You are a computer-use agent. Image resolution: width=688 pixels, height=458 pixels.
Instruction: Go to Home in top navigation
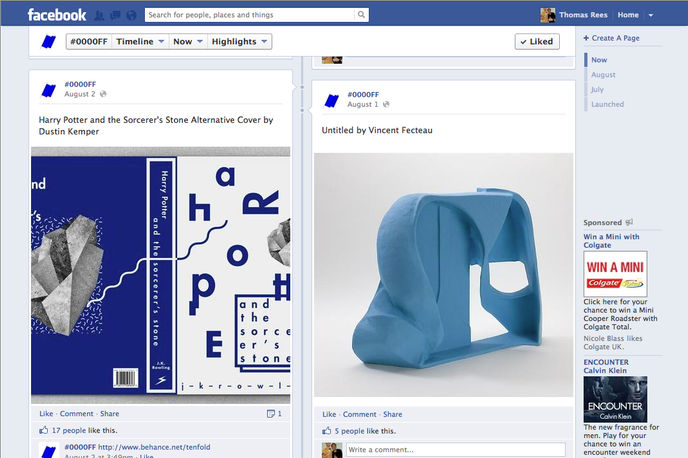coord(628,15)
